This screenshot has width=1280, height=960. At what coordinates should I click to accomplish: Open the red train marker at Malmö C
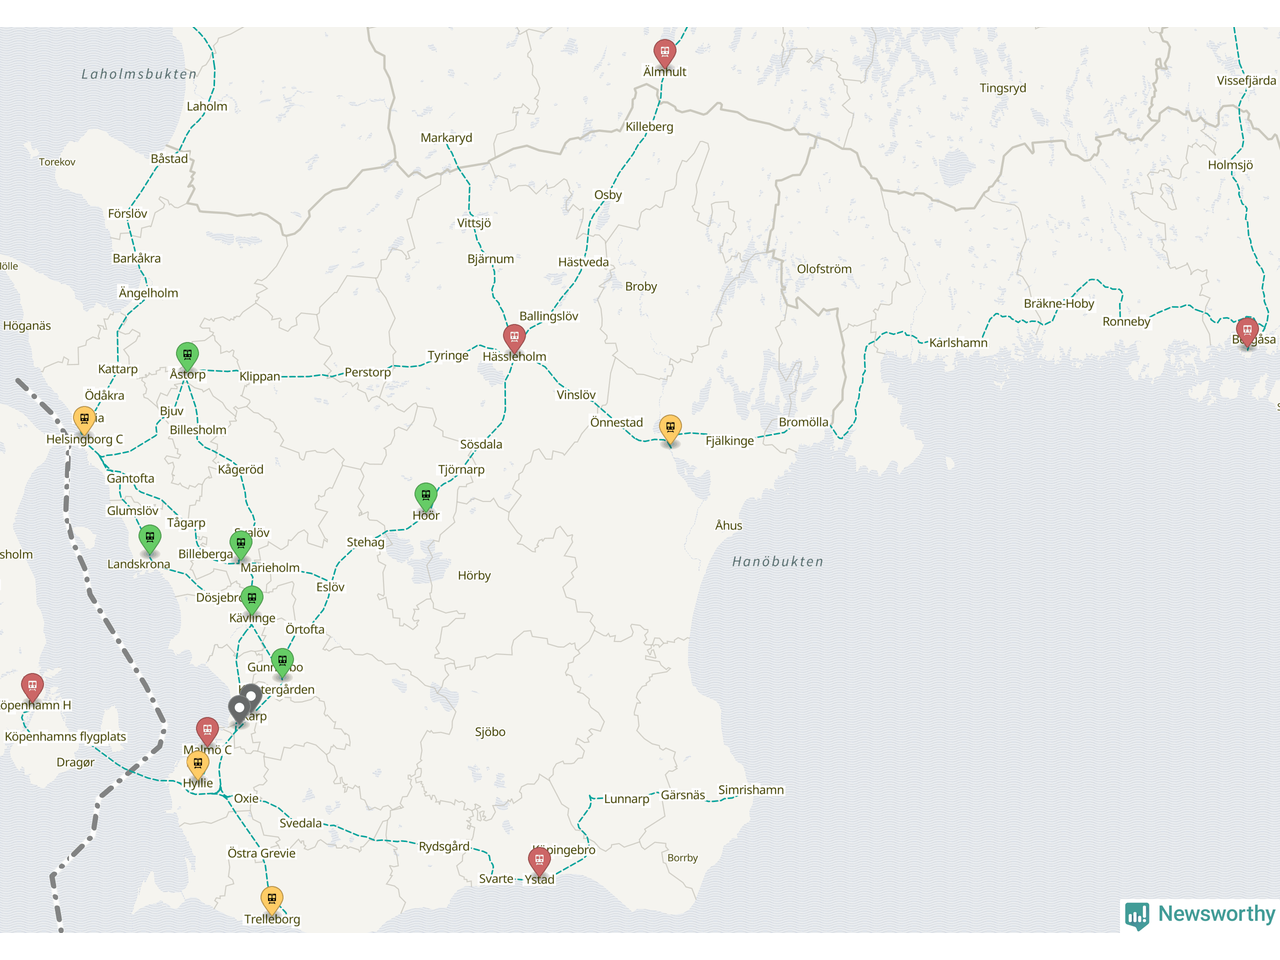click(207, 731)
